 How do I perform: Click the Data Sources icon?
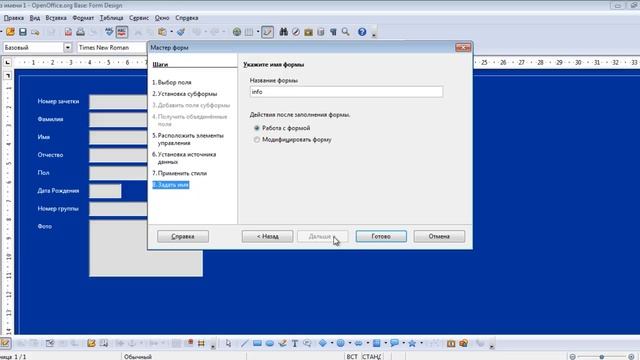click(321, 32)
